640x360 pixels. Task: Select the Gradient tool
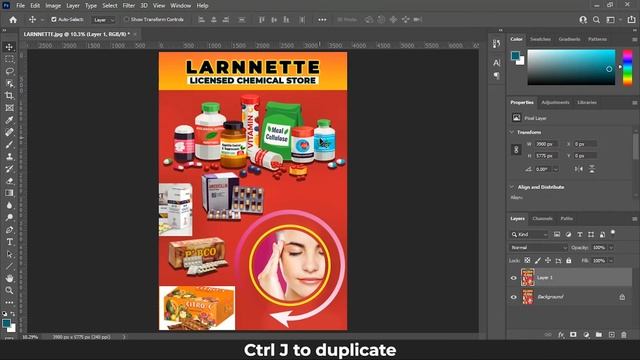click(9, 193)
